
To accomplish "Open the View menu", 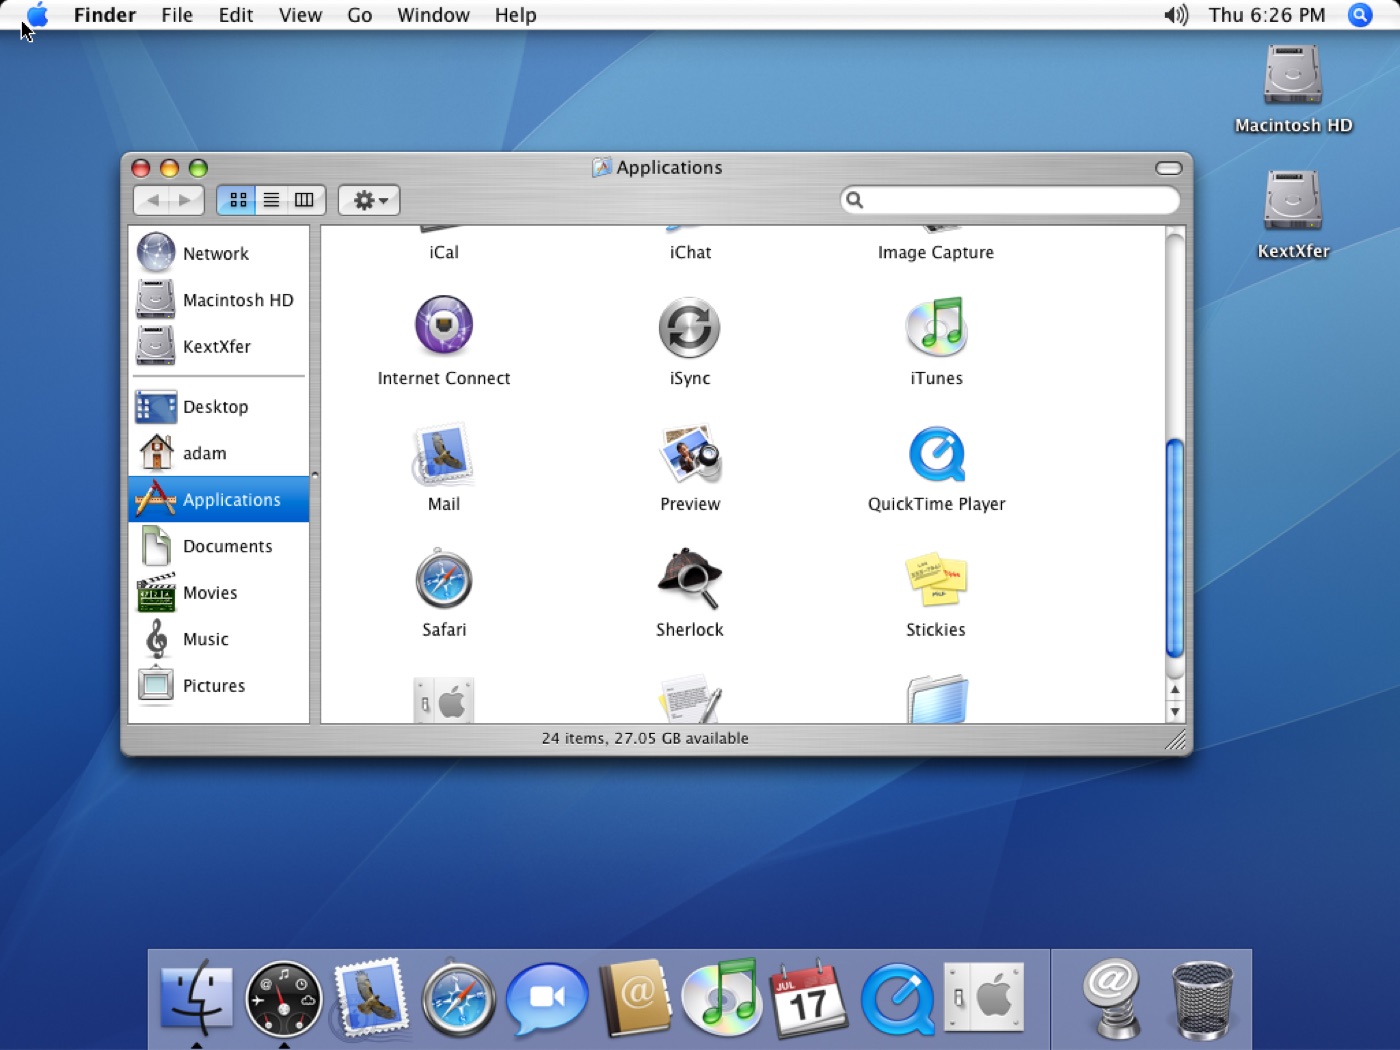I will (x=300, y=15).
